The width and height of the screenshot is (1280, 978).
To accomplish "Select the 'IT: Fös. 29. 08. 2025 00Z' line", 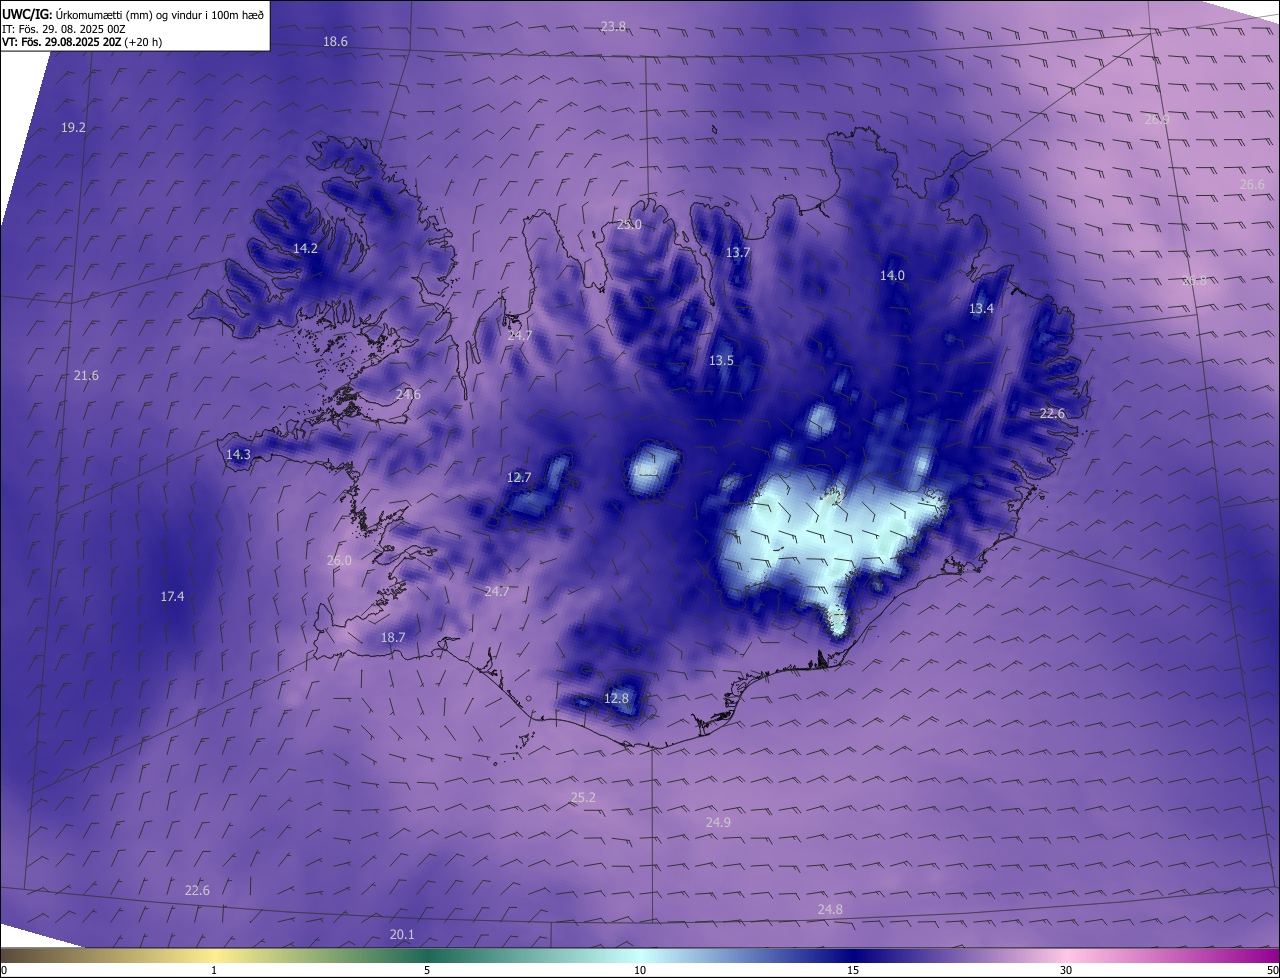I will 64,29.
